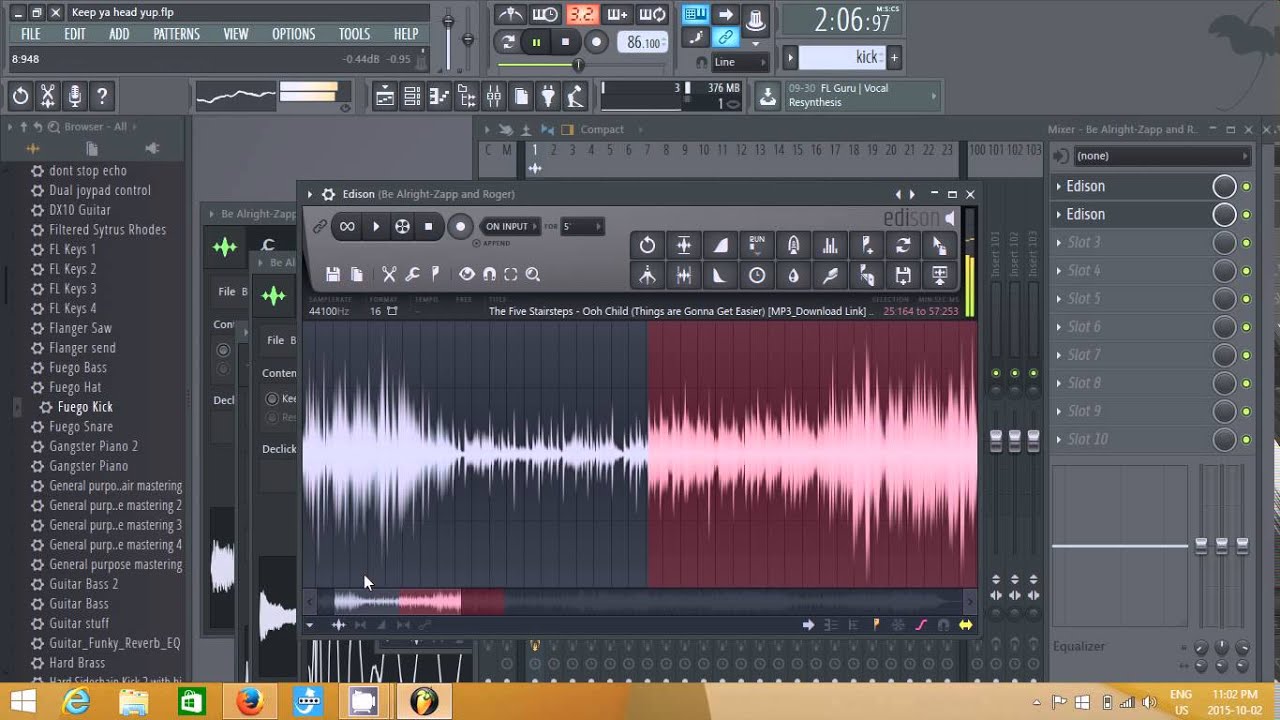Open the help question mark icon
Image resolution: width=1280 pixels, height=720 pixels.
(x=101, y=97)
